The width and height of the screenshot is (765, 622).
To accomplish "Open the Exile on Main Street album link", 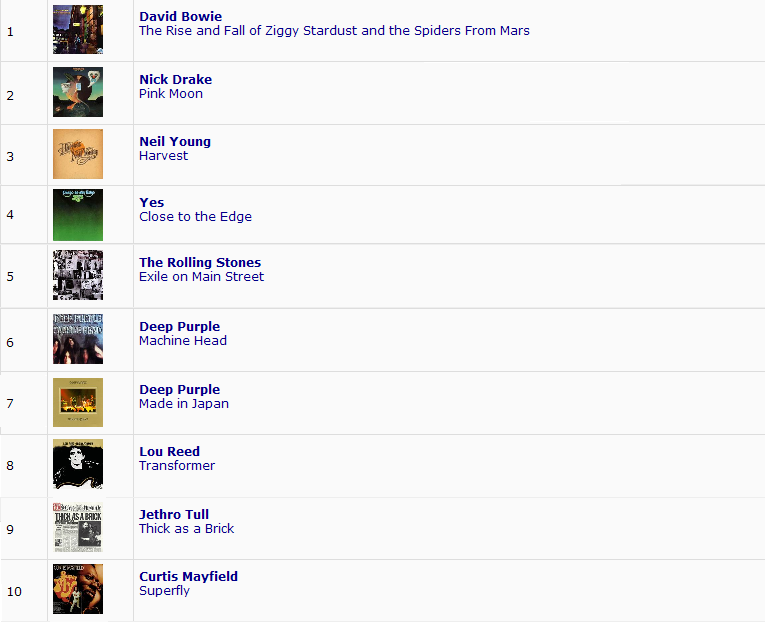I will point(201,277).
